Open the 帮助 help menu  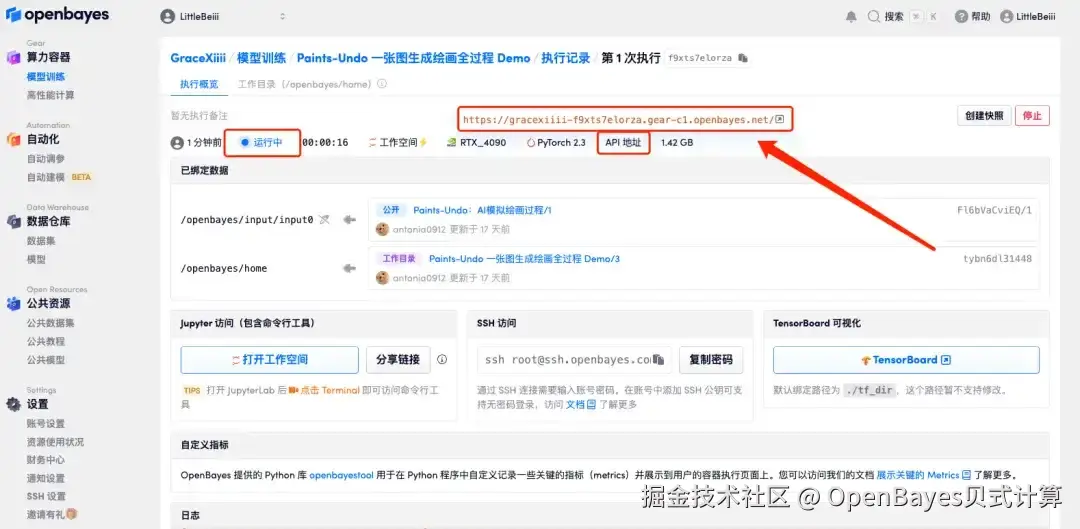point(973,17)
